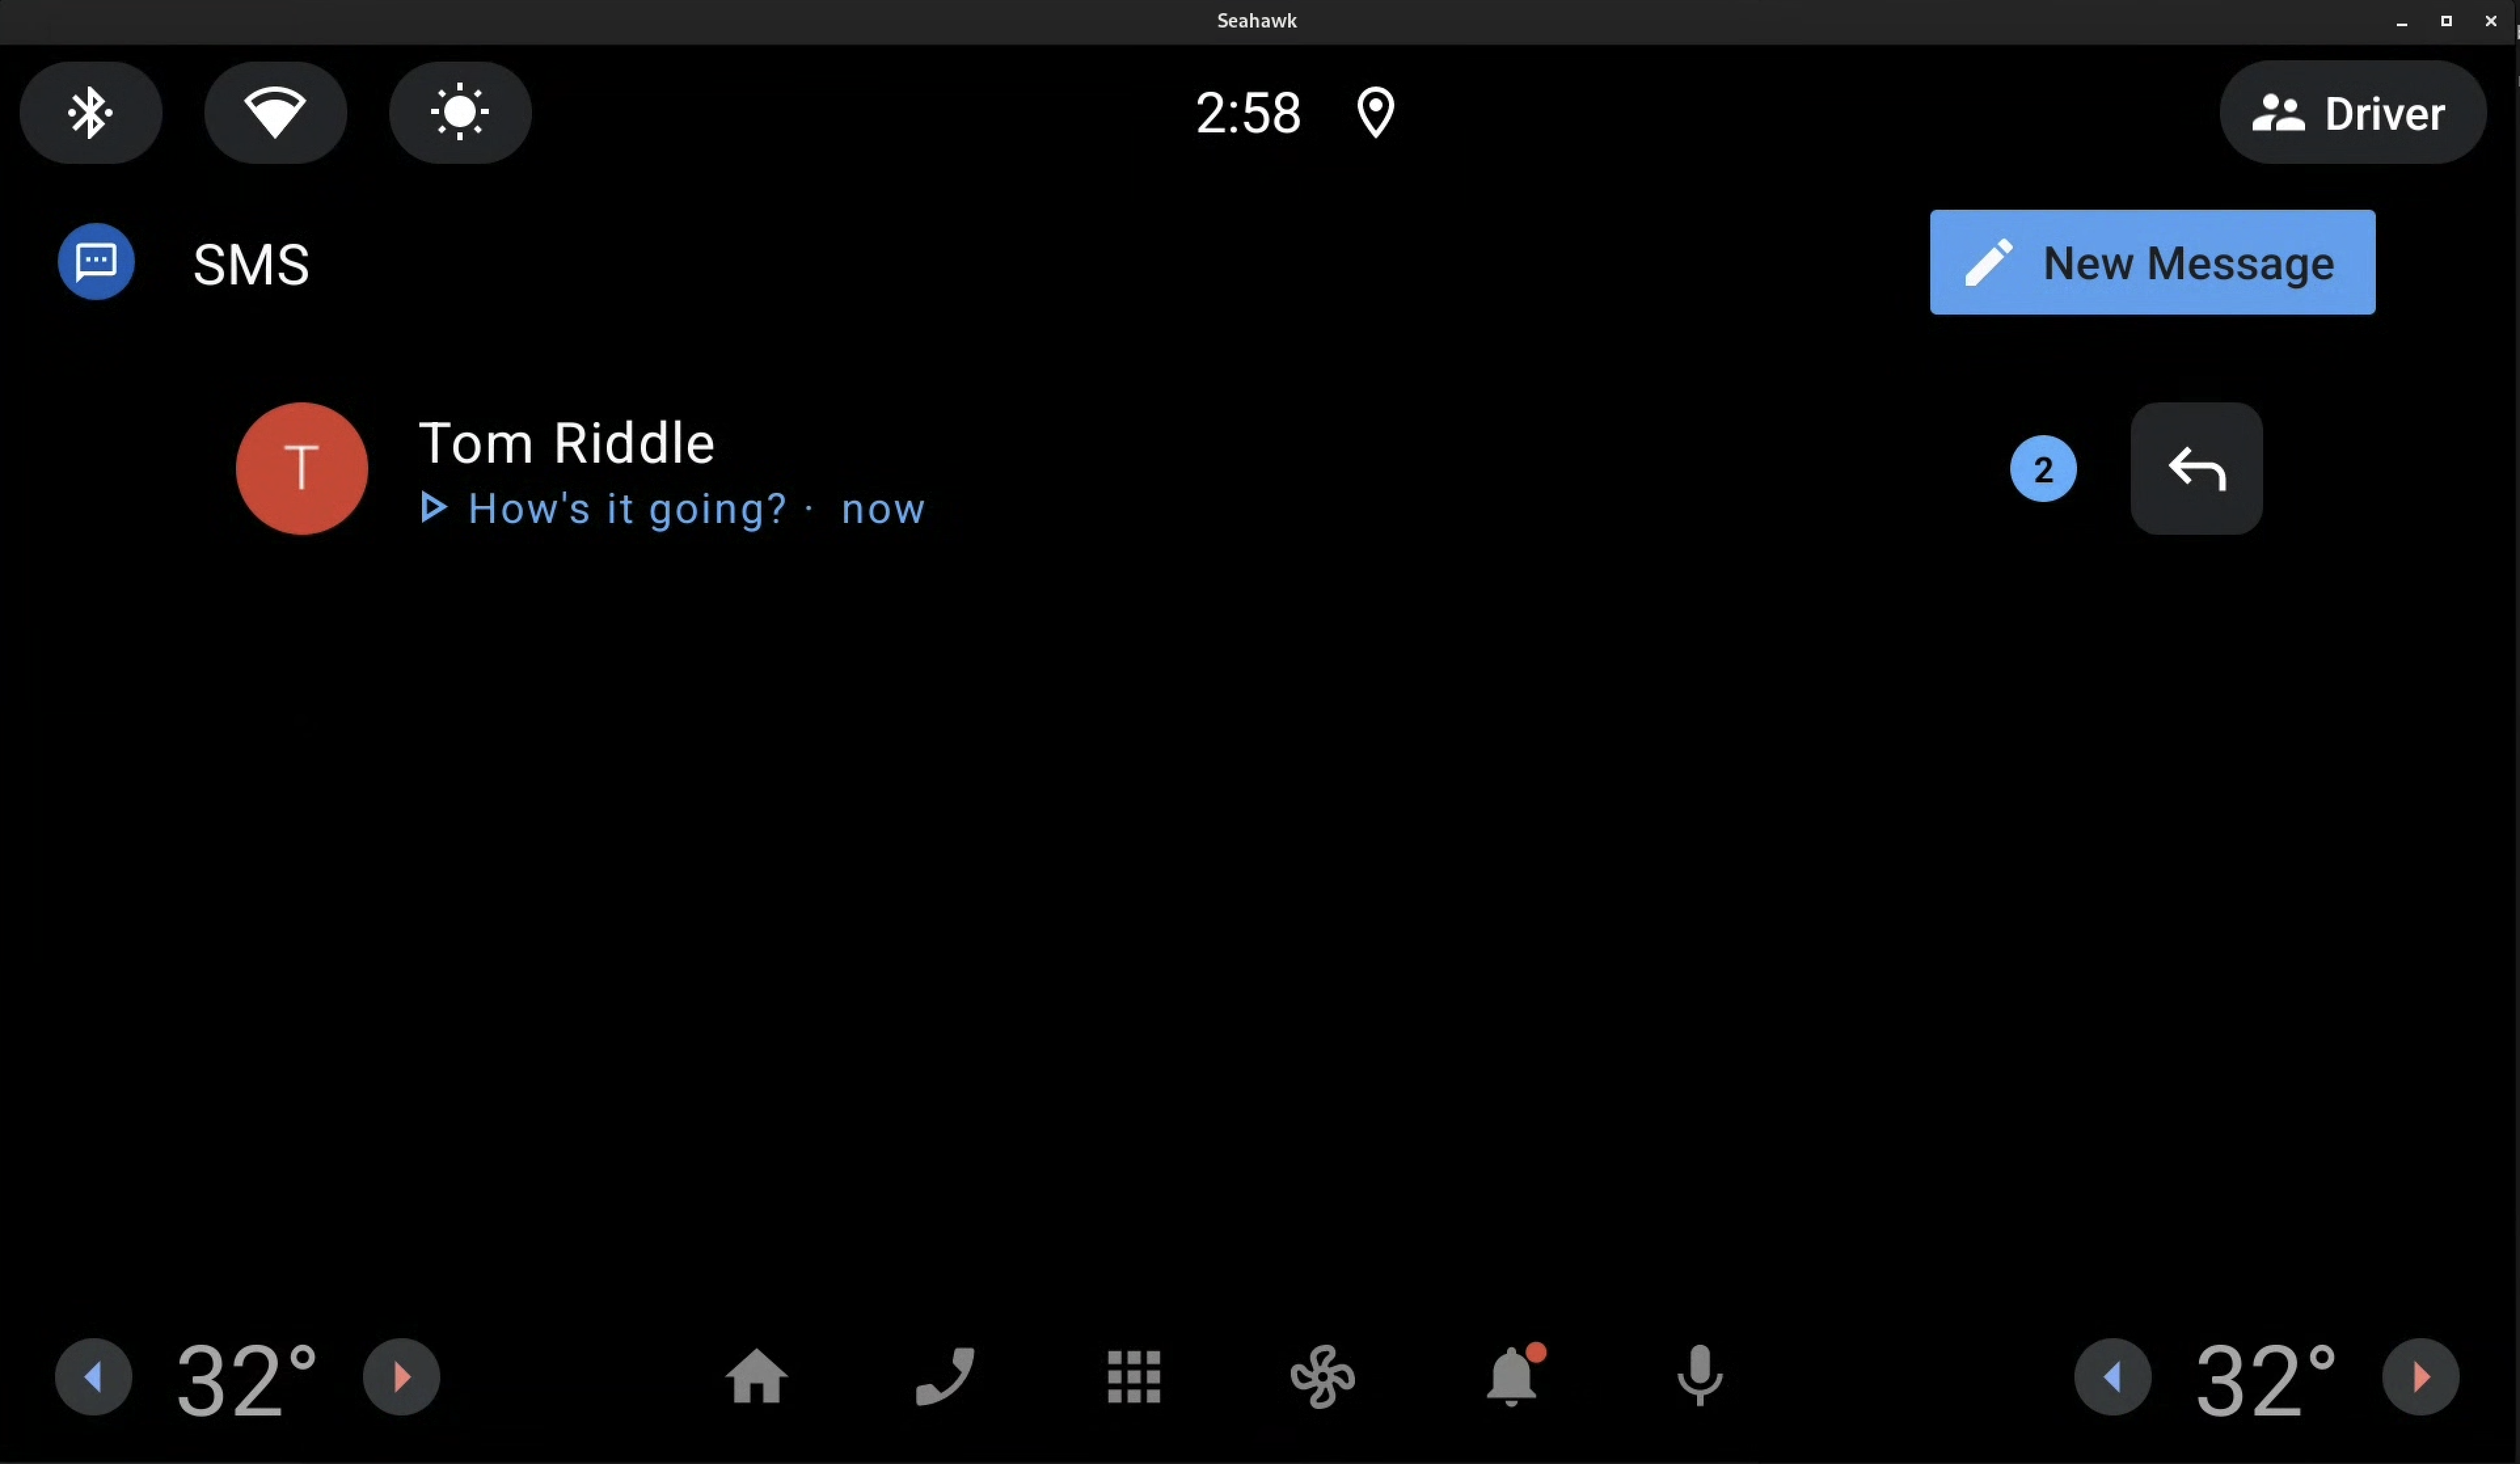
Task: Switch Driver profile
Action: click(2353, 111)
